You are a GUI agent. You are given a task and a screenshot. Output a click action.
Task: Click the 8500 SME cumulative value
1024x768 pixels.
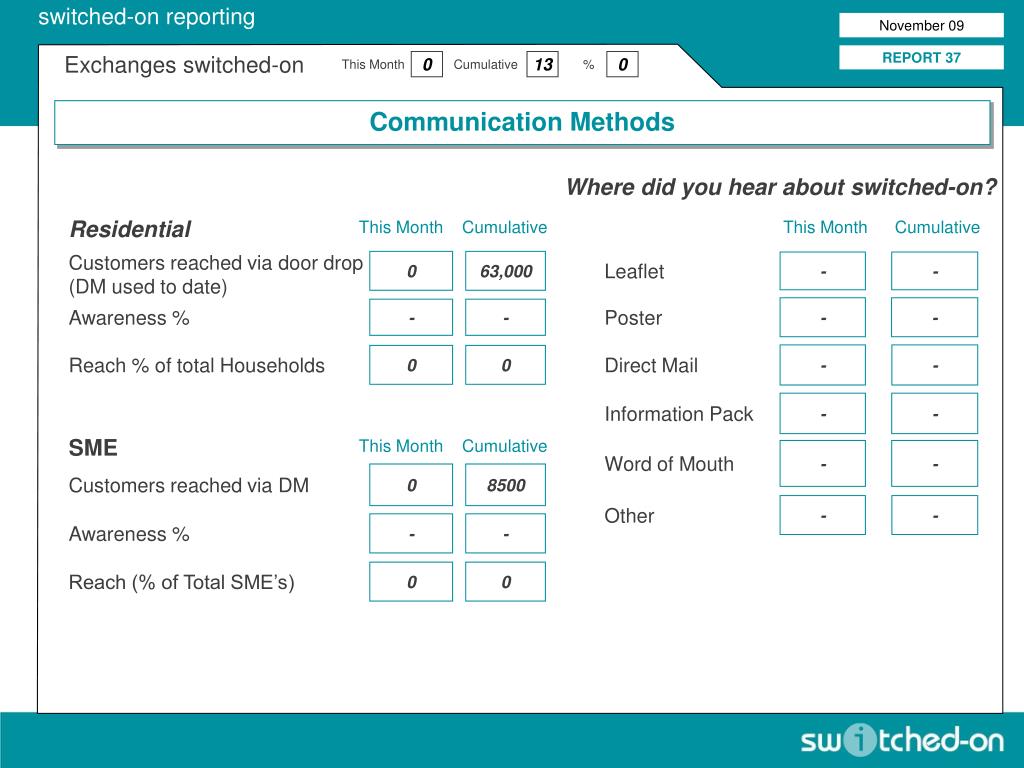point(505,485)
